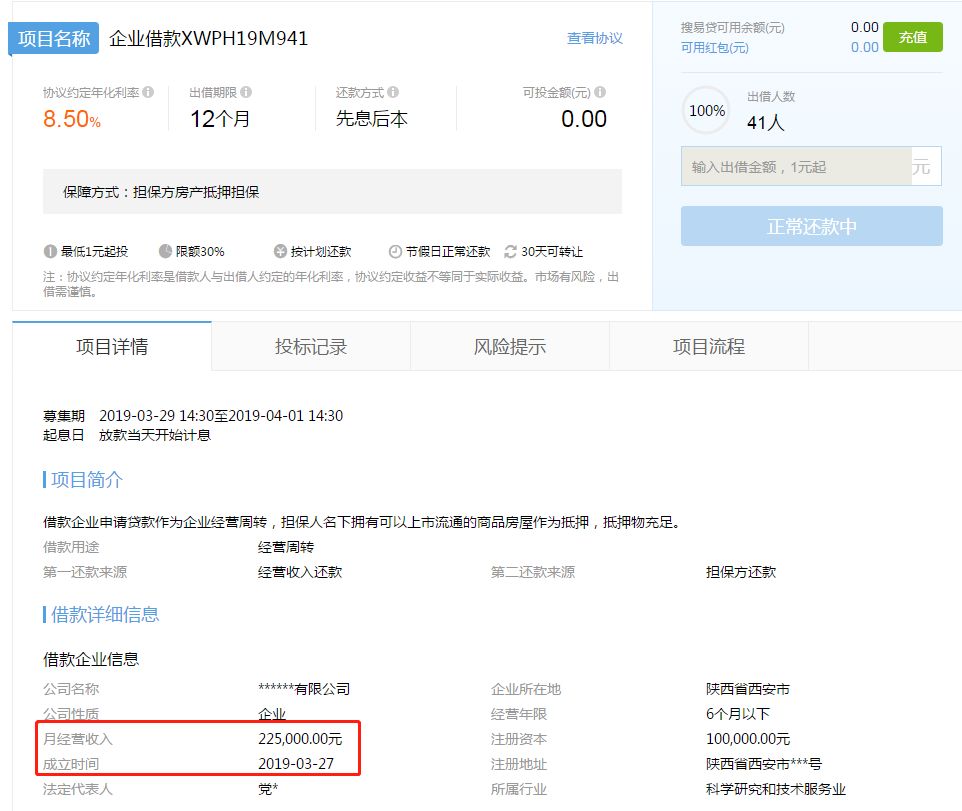Click info icon beside 协议约定年化利率

pyautogui.click(x=148, y=92)
